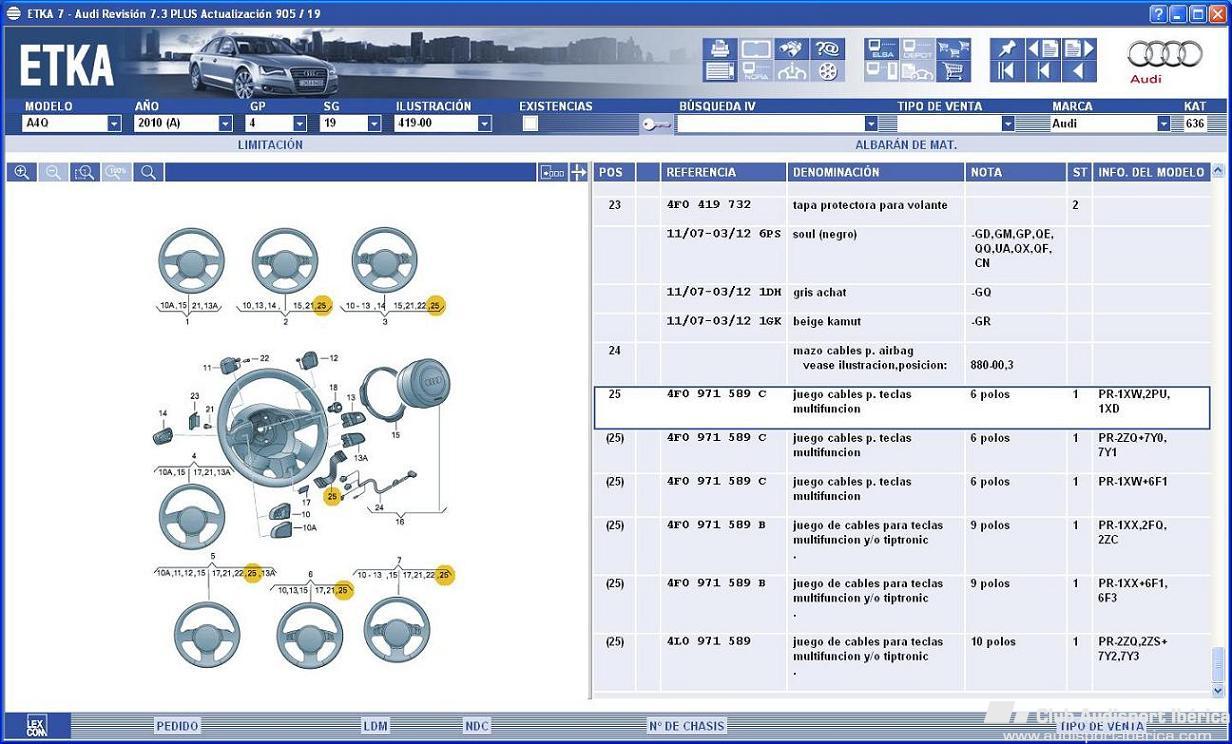Click the LEXCOM logo icon
1232x744 pixels.
click(x=36, y=726)
